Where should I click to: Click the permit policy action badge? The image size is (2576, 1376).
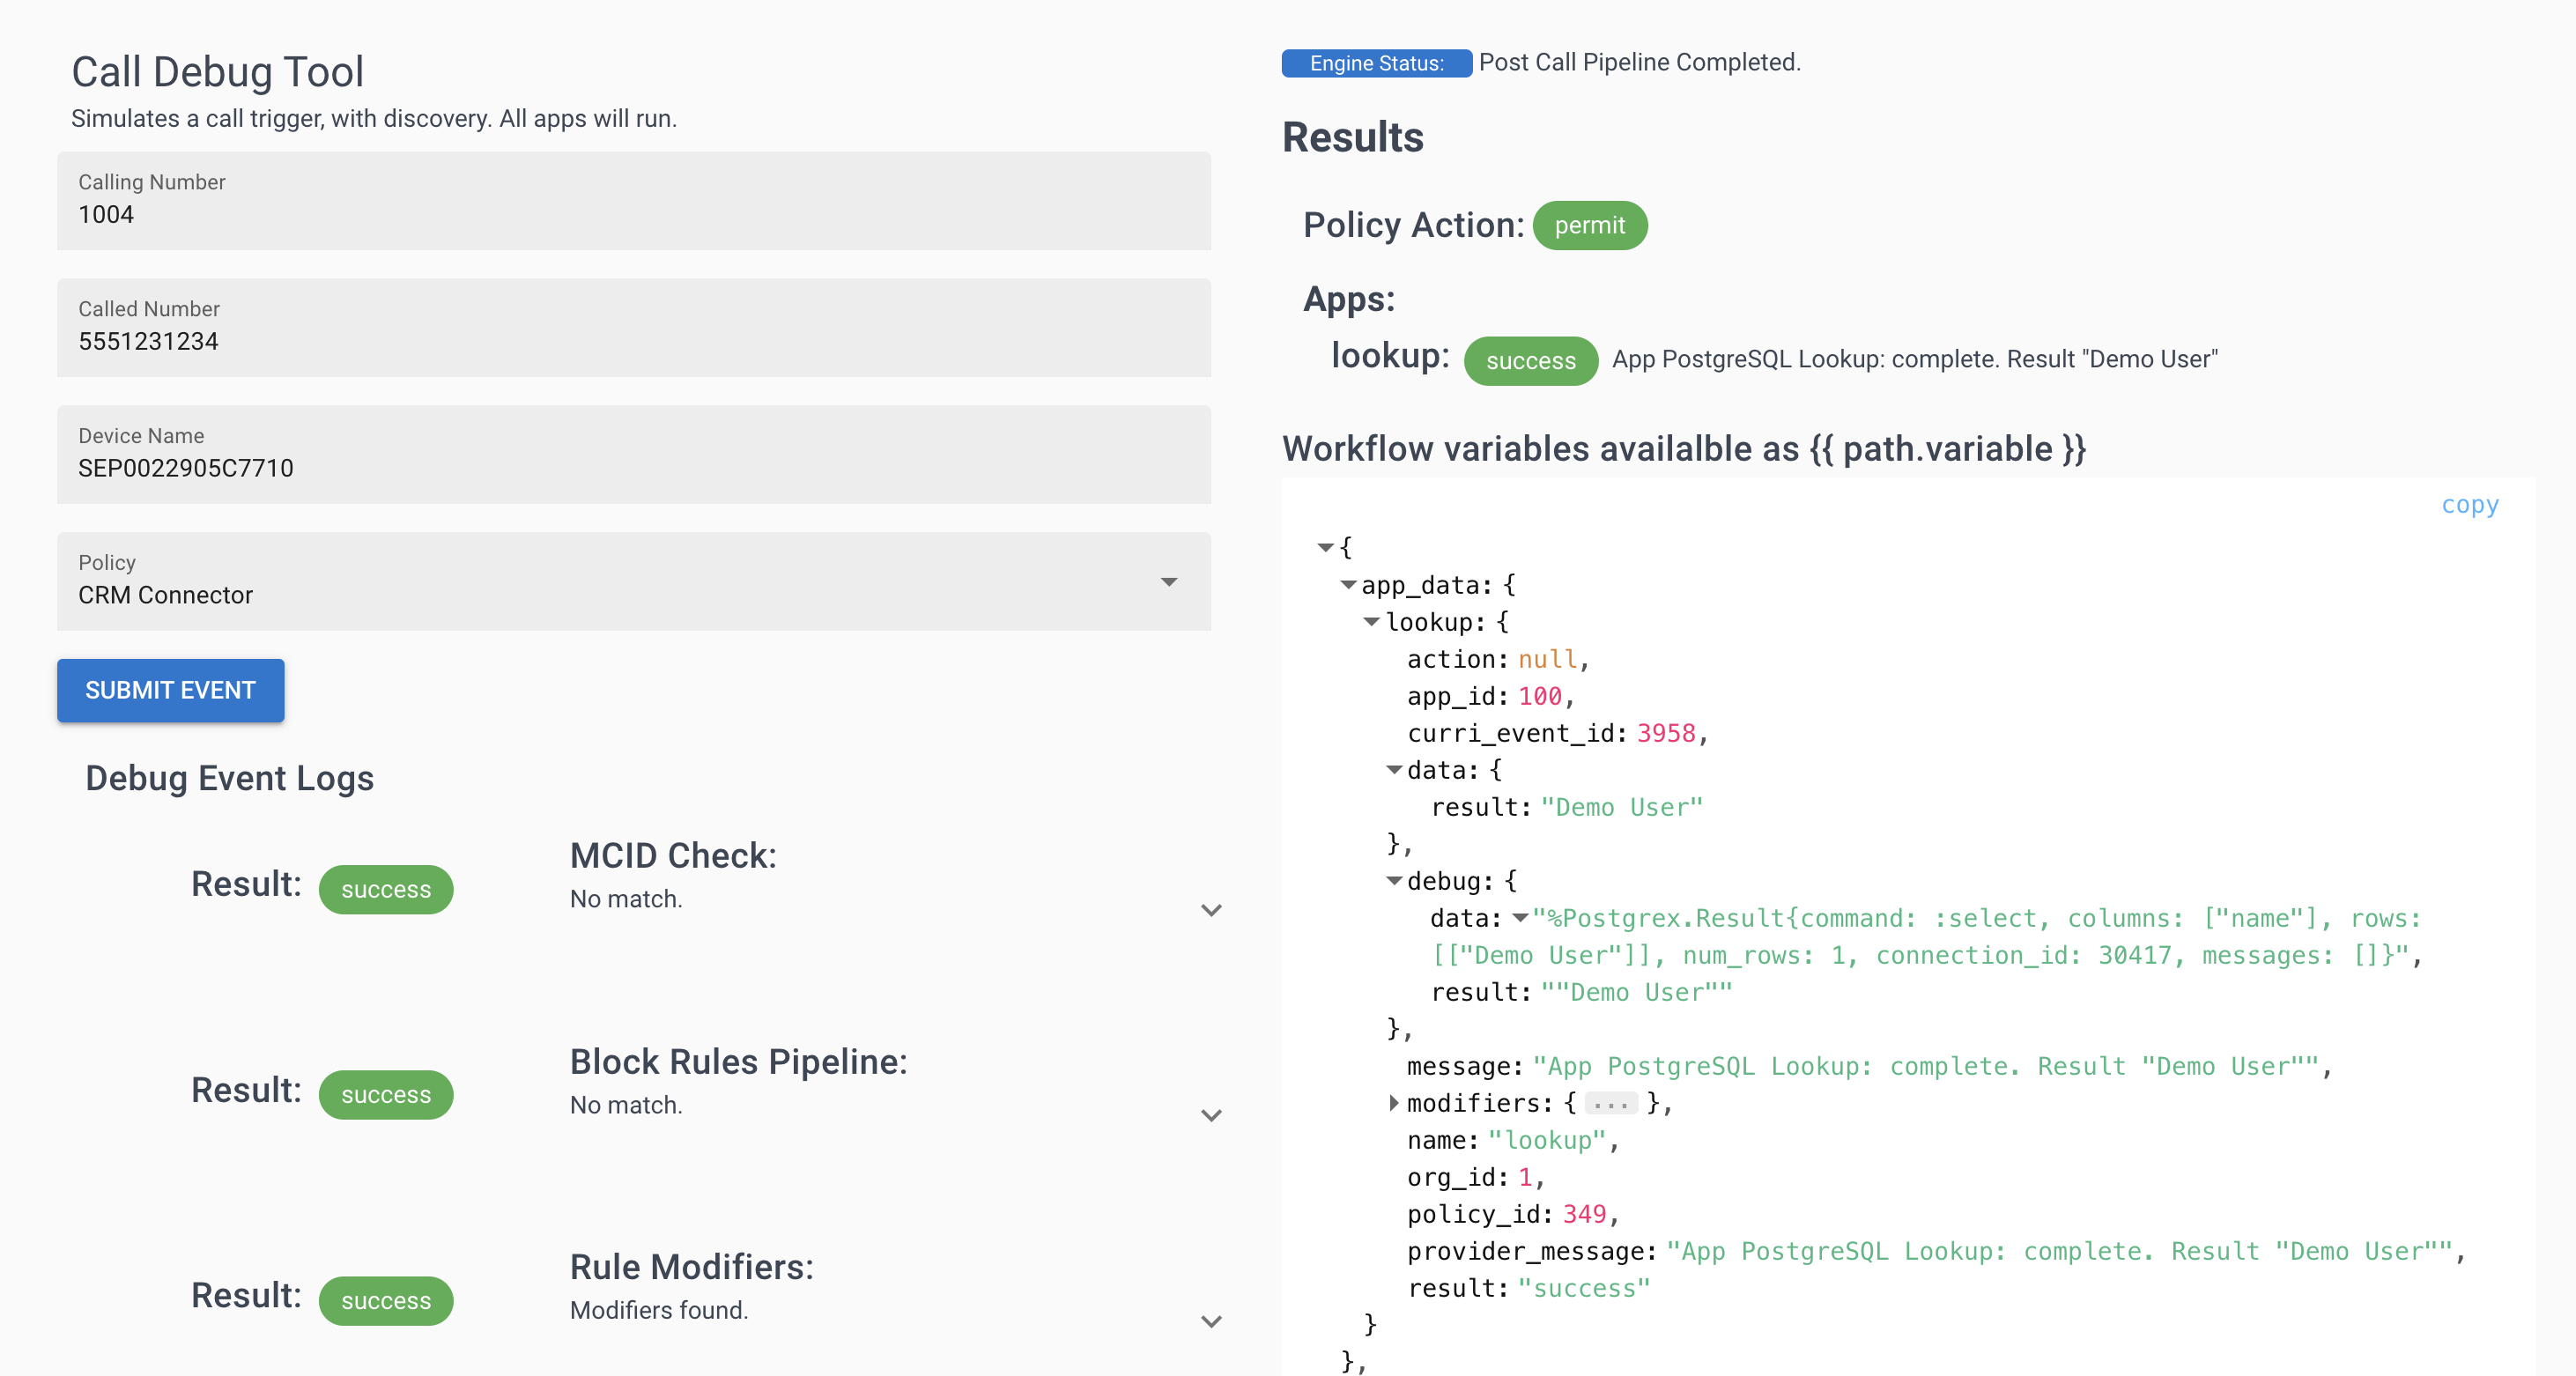[1589, 226]
